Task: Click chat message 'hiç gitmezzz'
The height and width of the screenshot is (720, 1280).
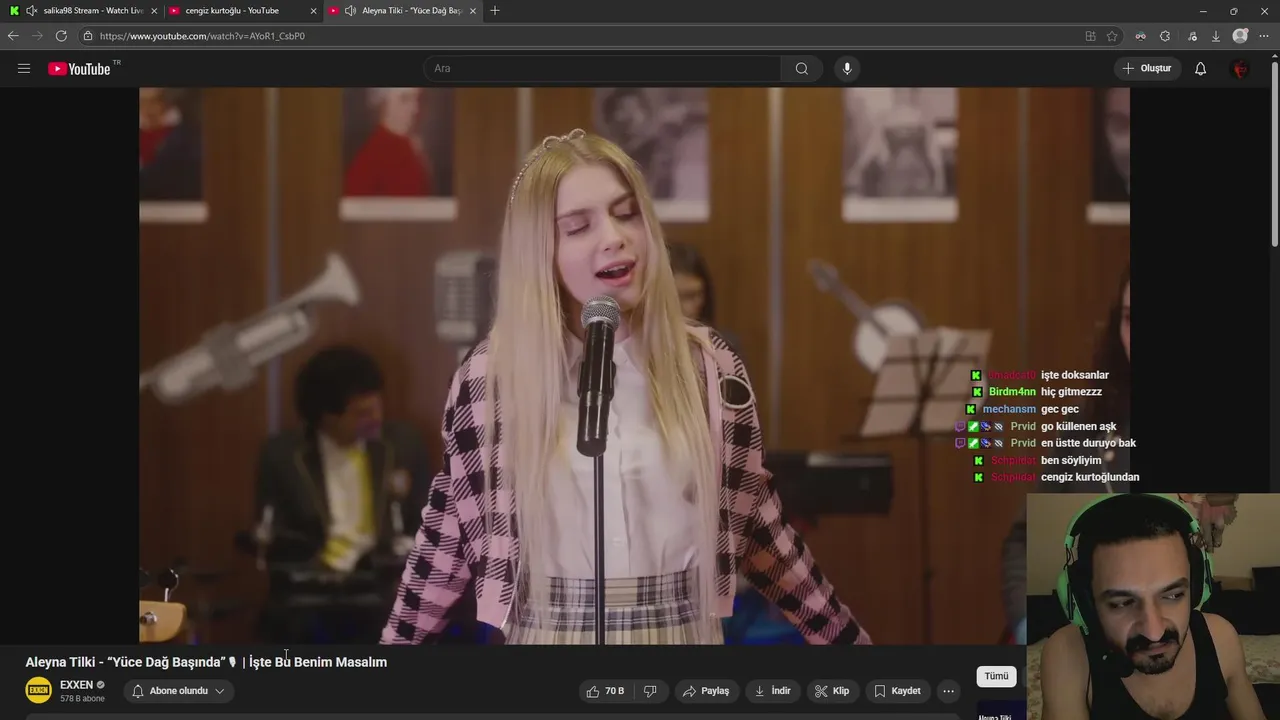Action: click(1071, 392)
